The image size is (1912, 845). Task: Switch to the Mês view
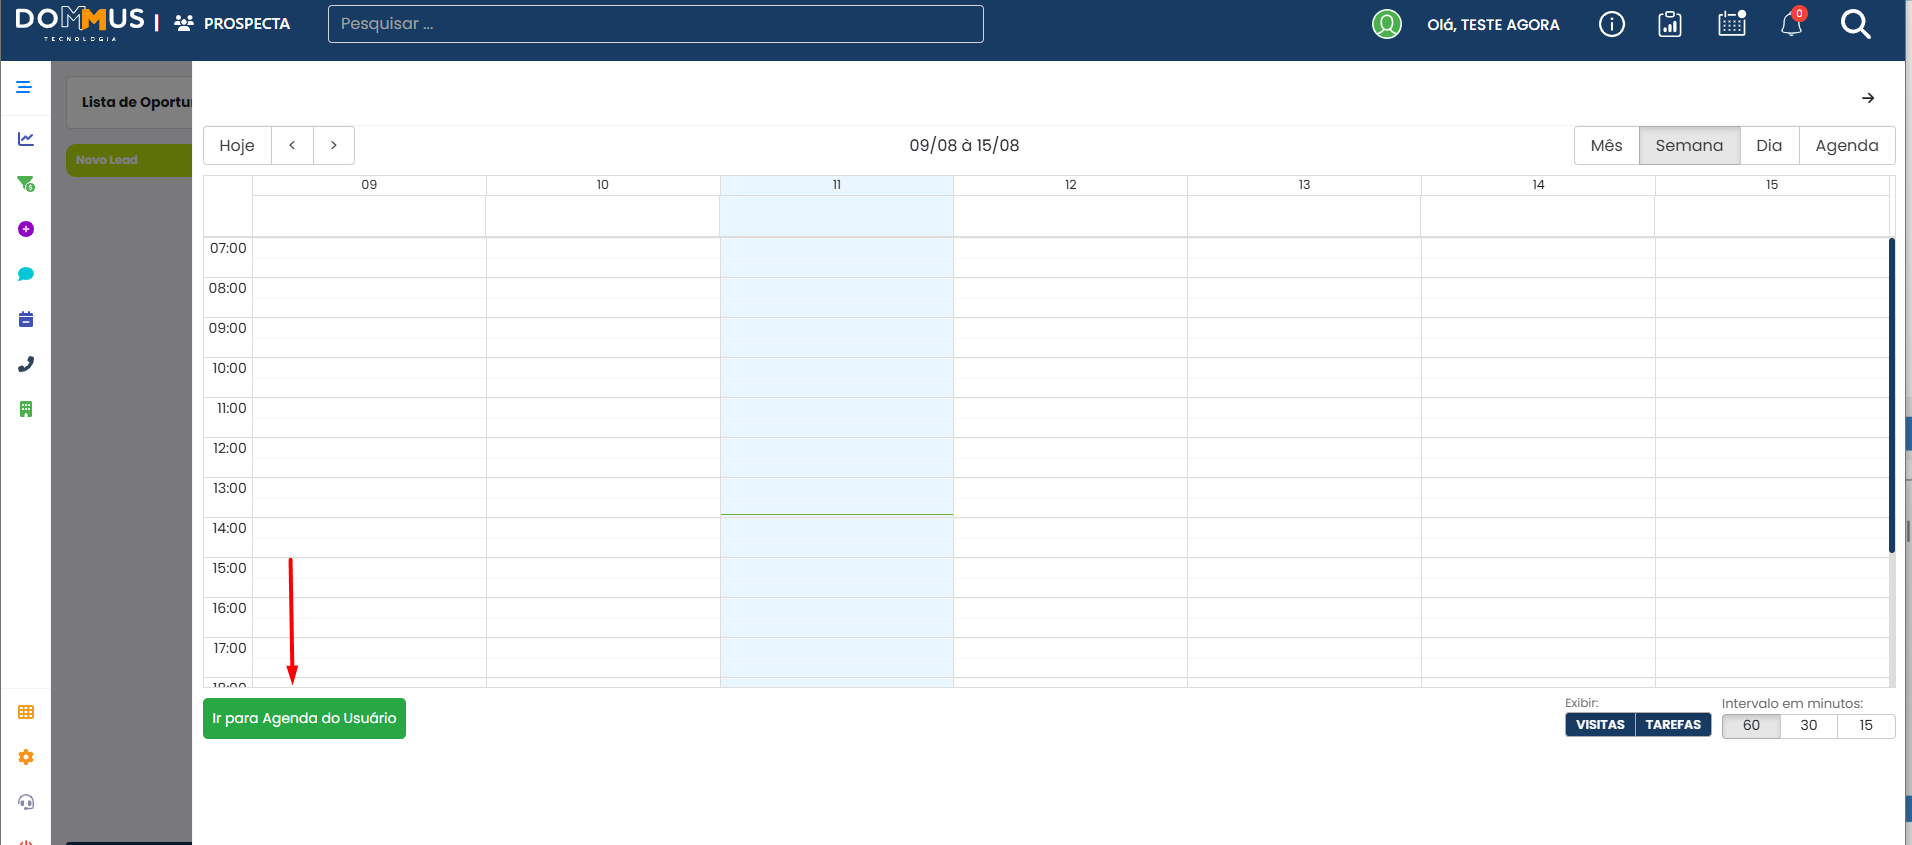[x=1606, y=145]
